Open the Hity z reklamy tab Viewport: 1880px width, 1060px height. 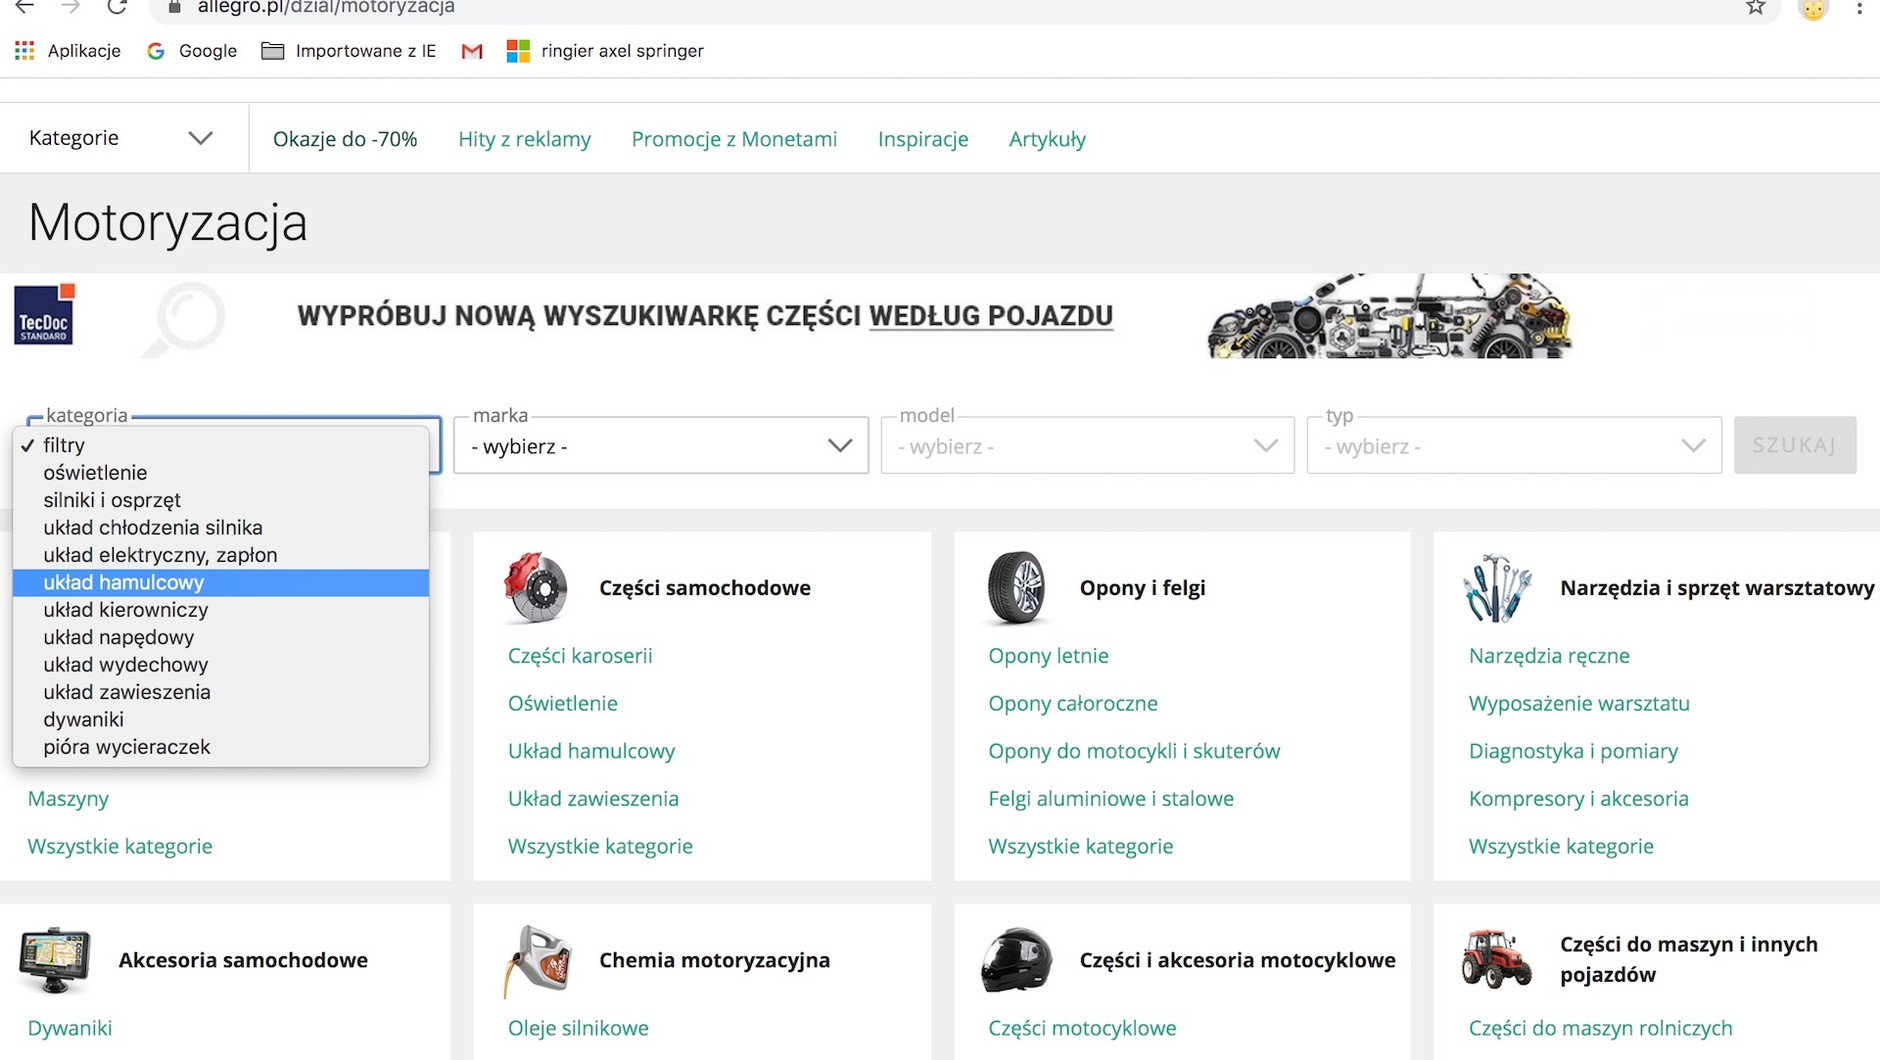(x=524, y=139)
